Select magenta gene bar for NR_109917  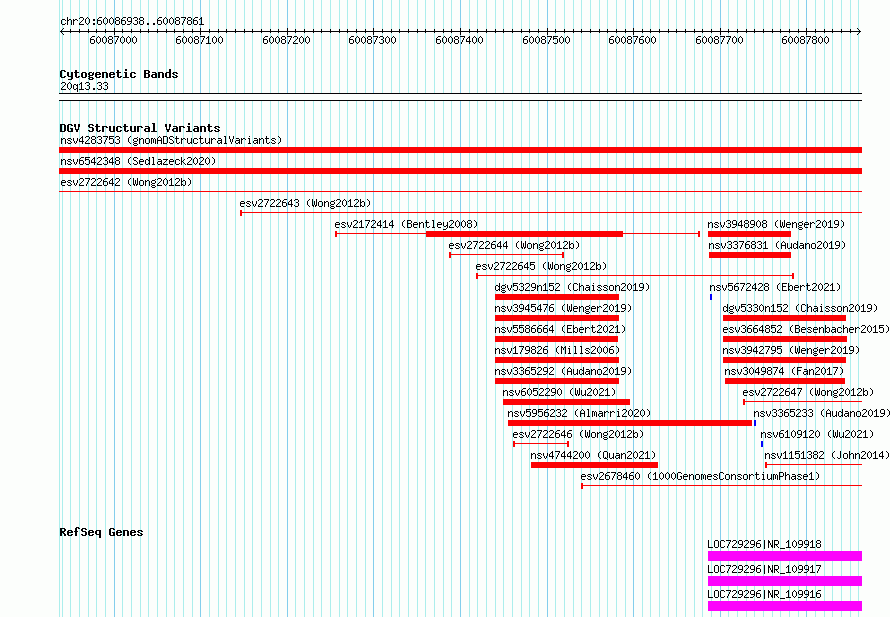785,581
